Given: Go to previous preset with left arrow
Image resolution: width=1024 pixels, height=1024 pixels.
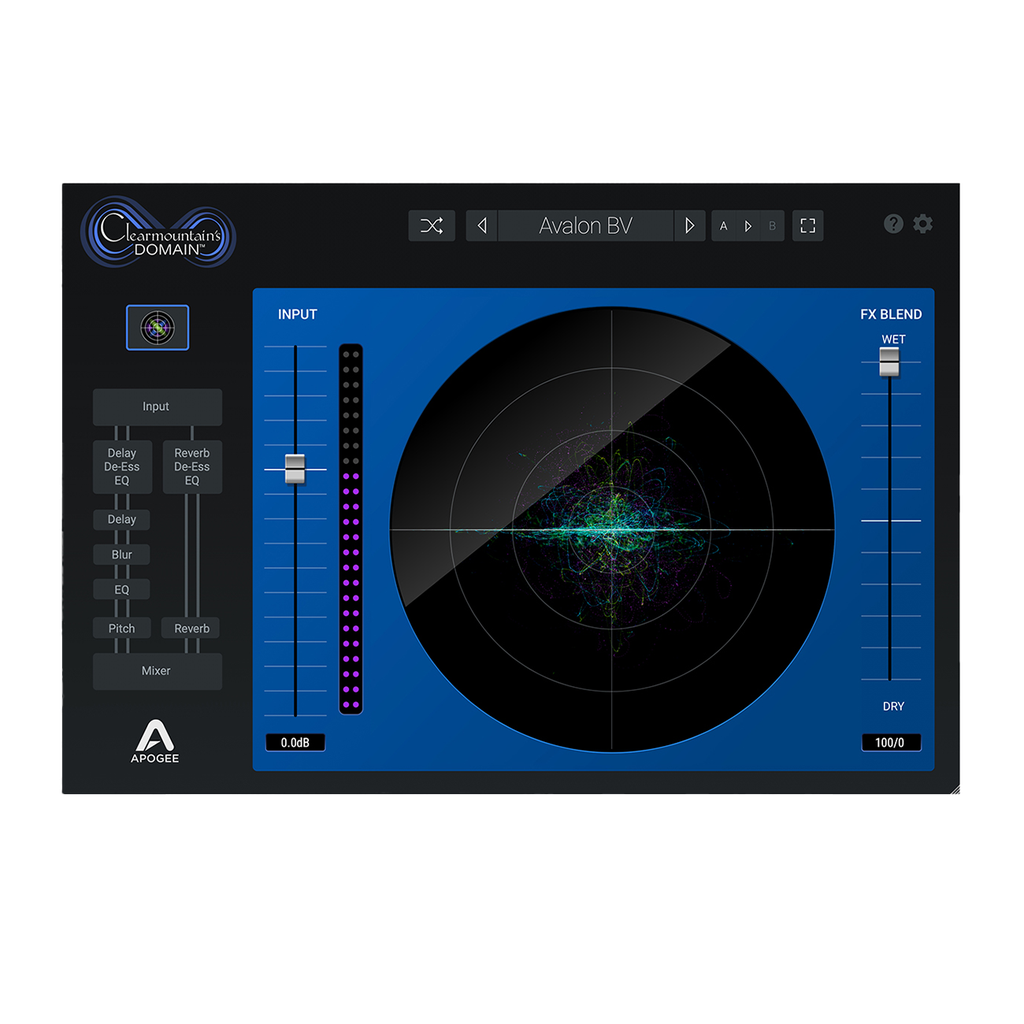Looking at the screenshot, I should coord(482,226).
